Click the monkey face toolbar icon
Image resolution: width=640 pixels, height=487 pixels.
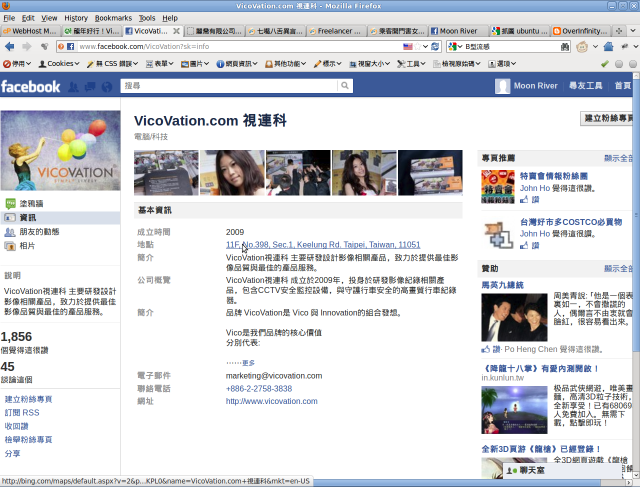pyautogui.click(x=582, y=47)
